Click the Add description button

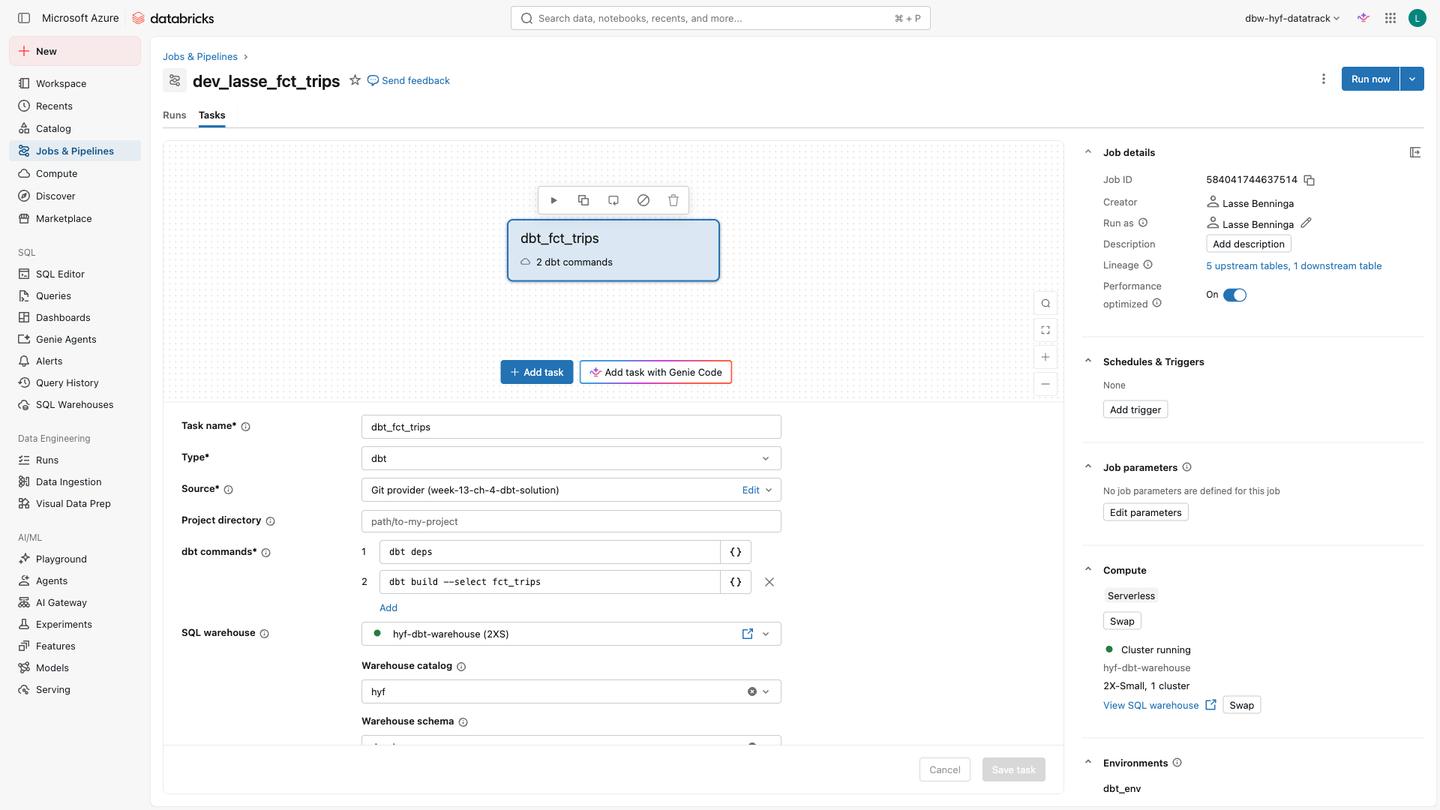1249,244
